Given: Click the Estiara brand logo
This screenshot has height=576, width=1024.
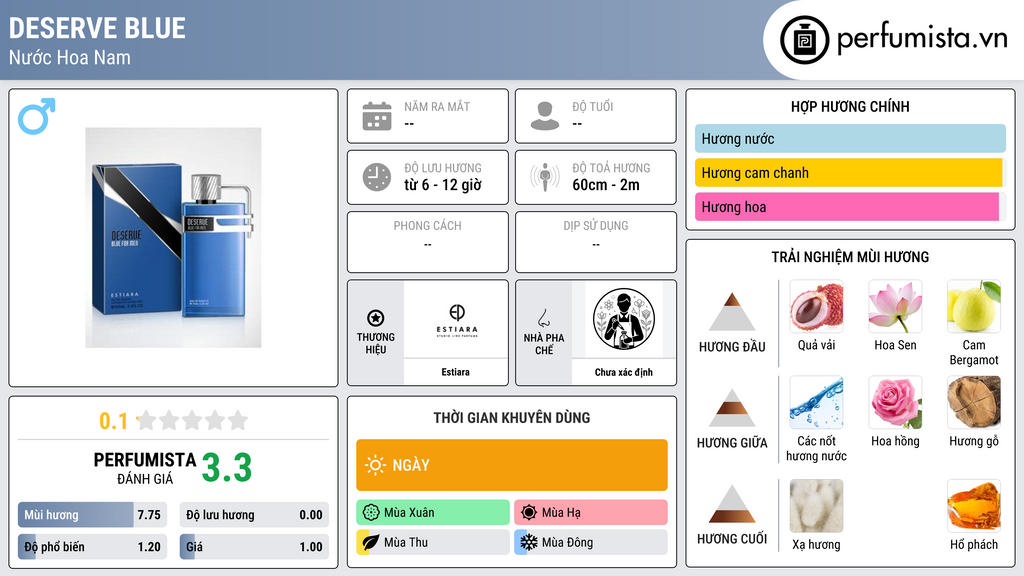Looking at the screenshot, I should (456, 320).
